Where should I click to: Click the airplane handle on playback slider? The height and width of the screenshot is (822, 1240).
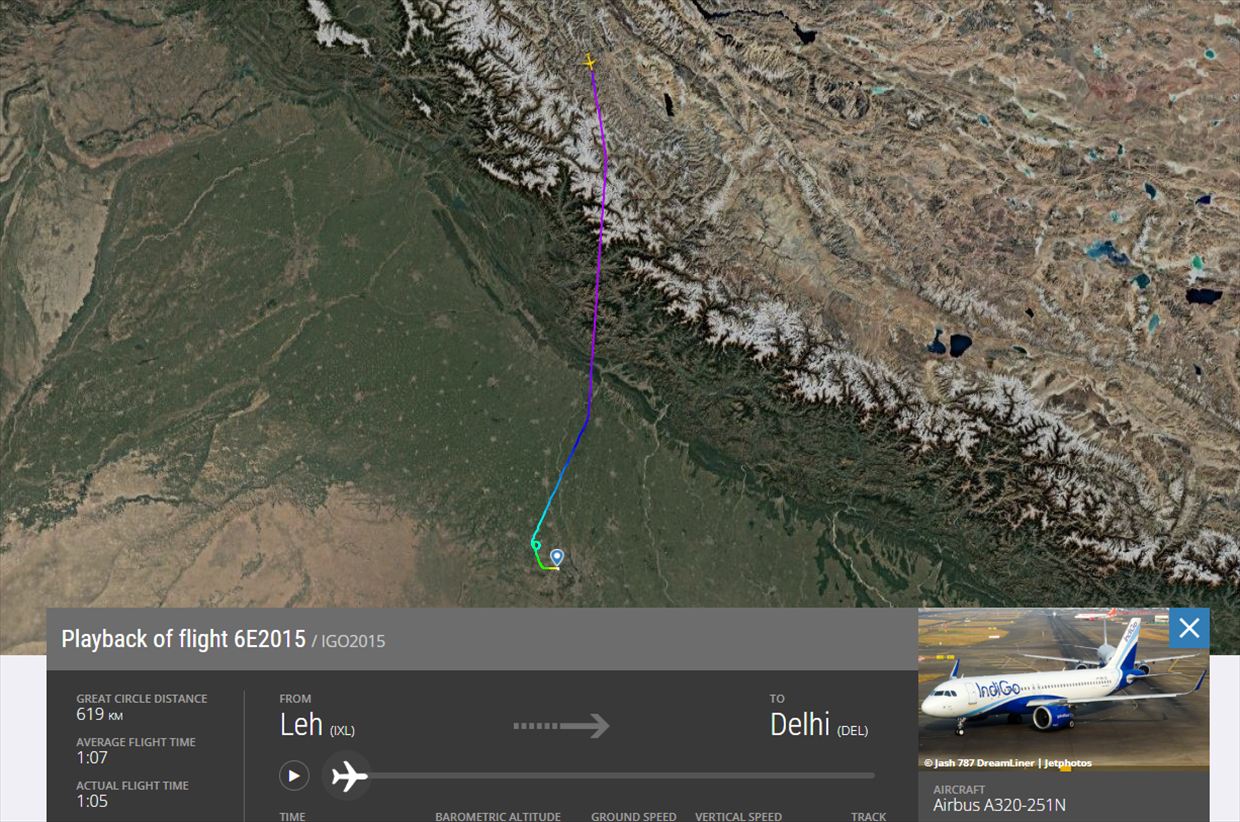point(349,775)
